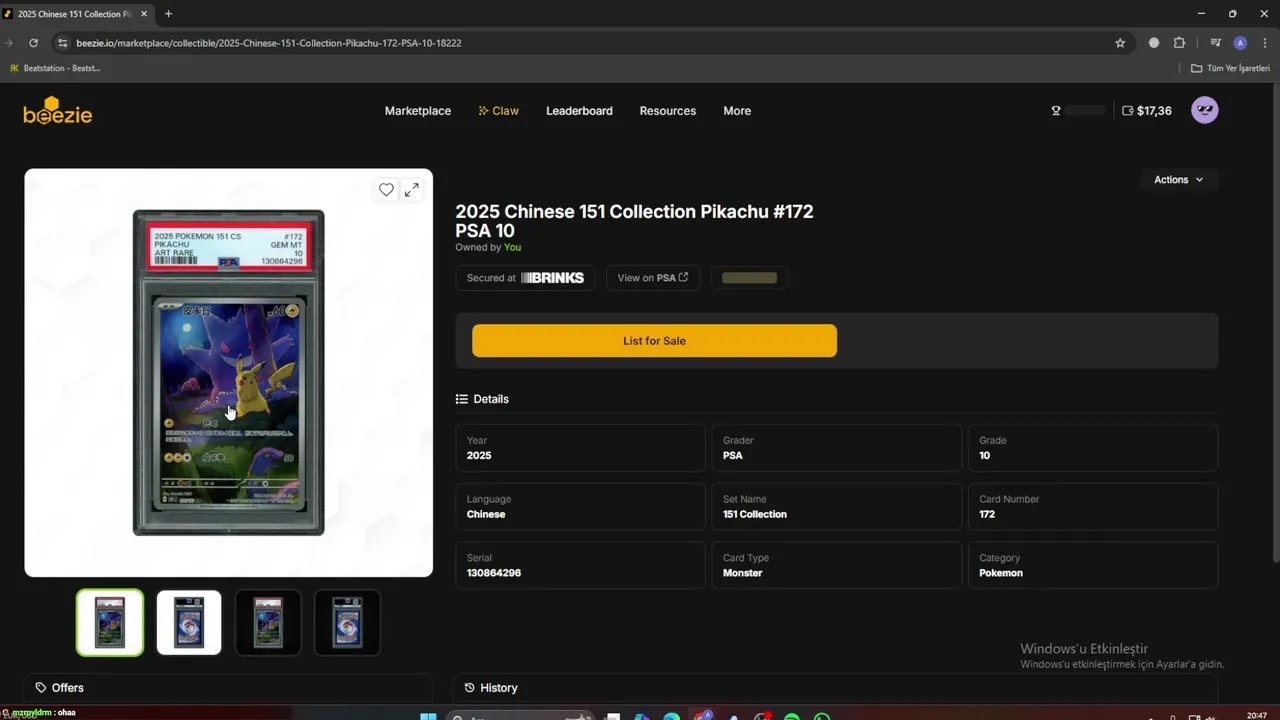Open the Tüm Yer İşaretleri bookmarks folder
1280x720 pixels.
point(1230,68)
